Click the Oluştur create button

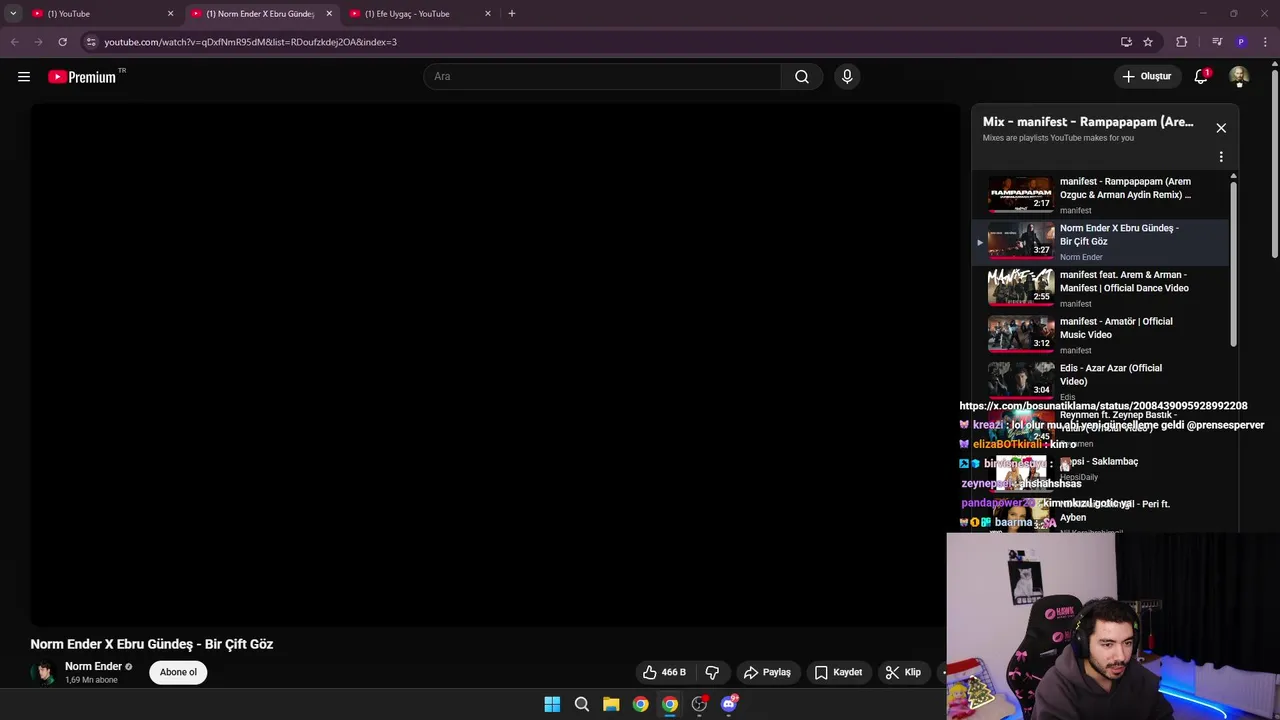pyautogui.click(x=1146, y=77)
